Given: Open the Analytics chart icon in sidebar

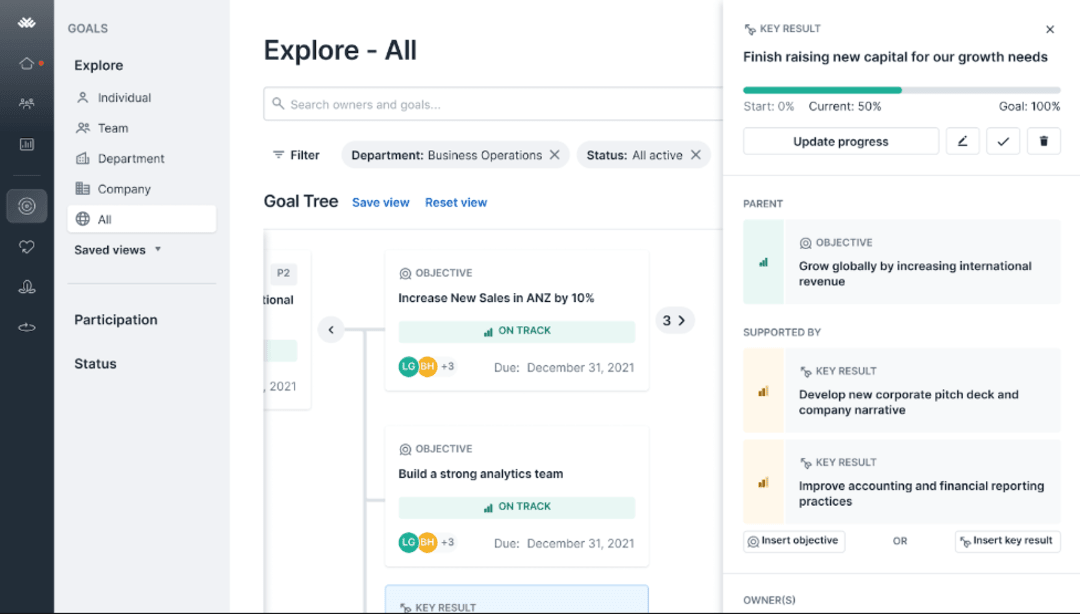Looking at the screenshot, I should (x=27, y=144).
